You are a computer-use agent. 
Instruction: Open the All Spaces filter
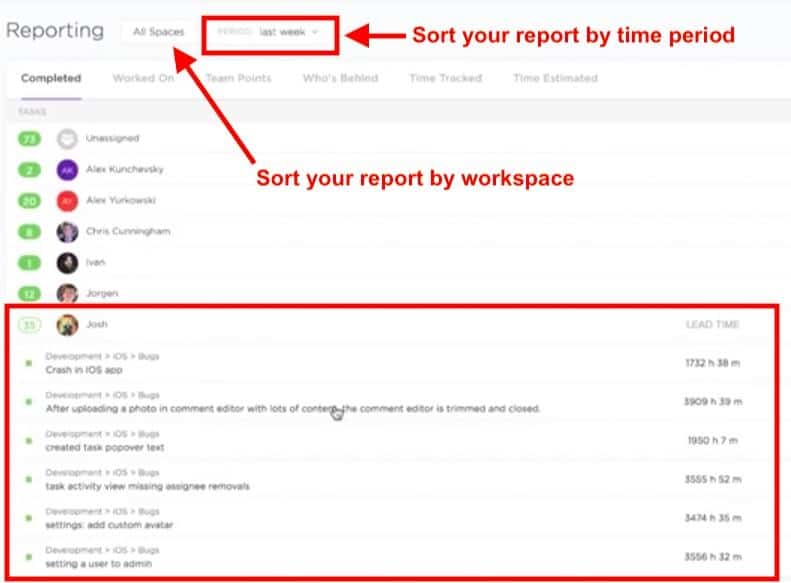(x=158, y=32)
